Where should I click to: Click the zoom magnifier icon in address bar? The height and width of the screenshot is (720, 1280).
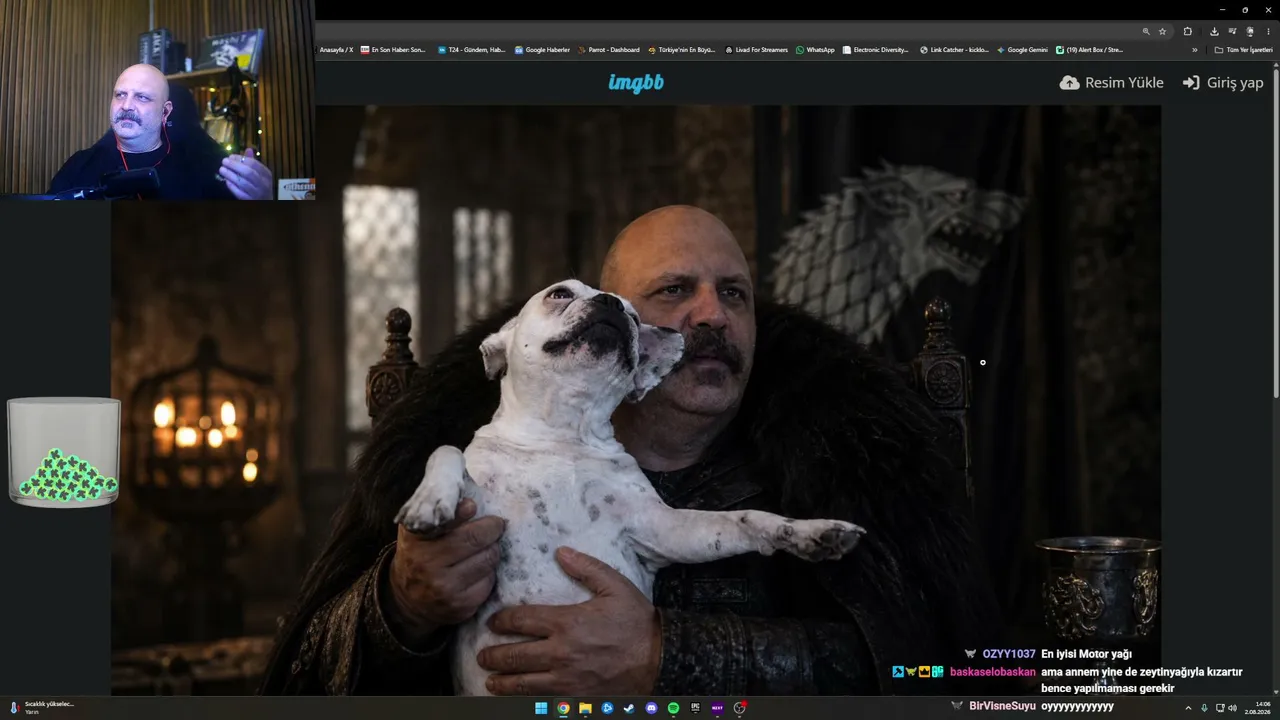click(x=1146, y=31)
